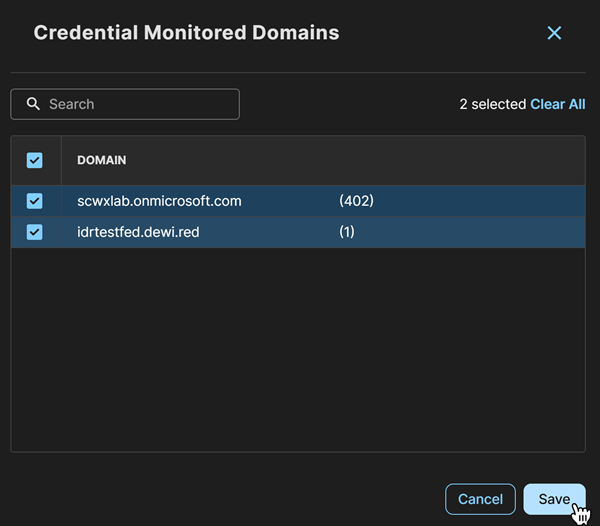The image size is (600, 526).
Task: Click the magnifier icon in search box
Action: (x=33, y=104)
